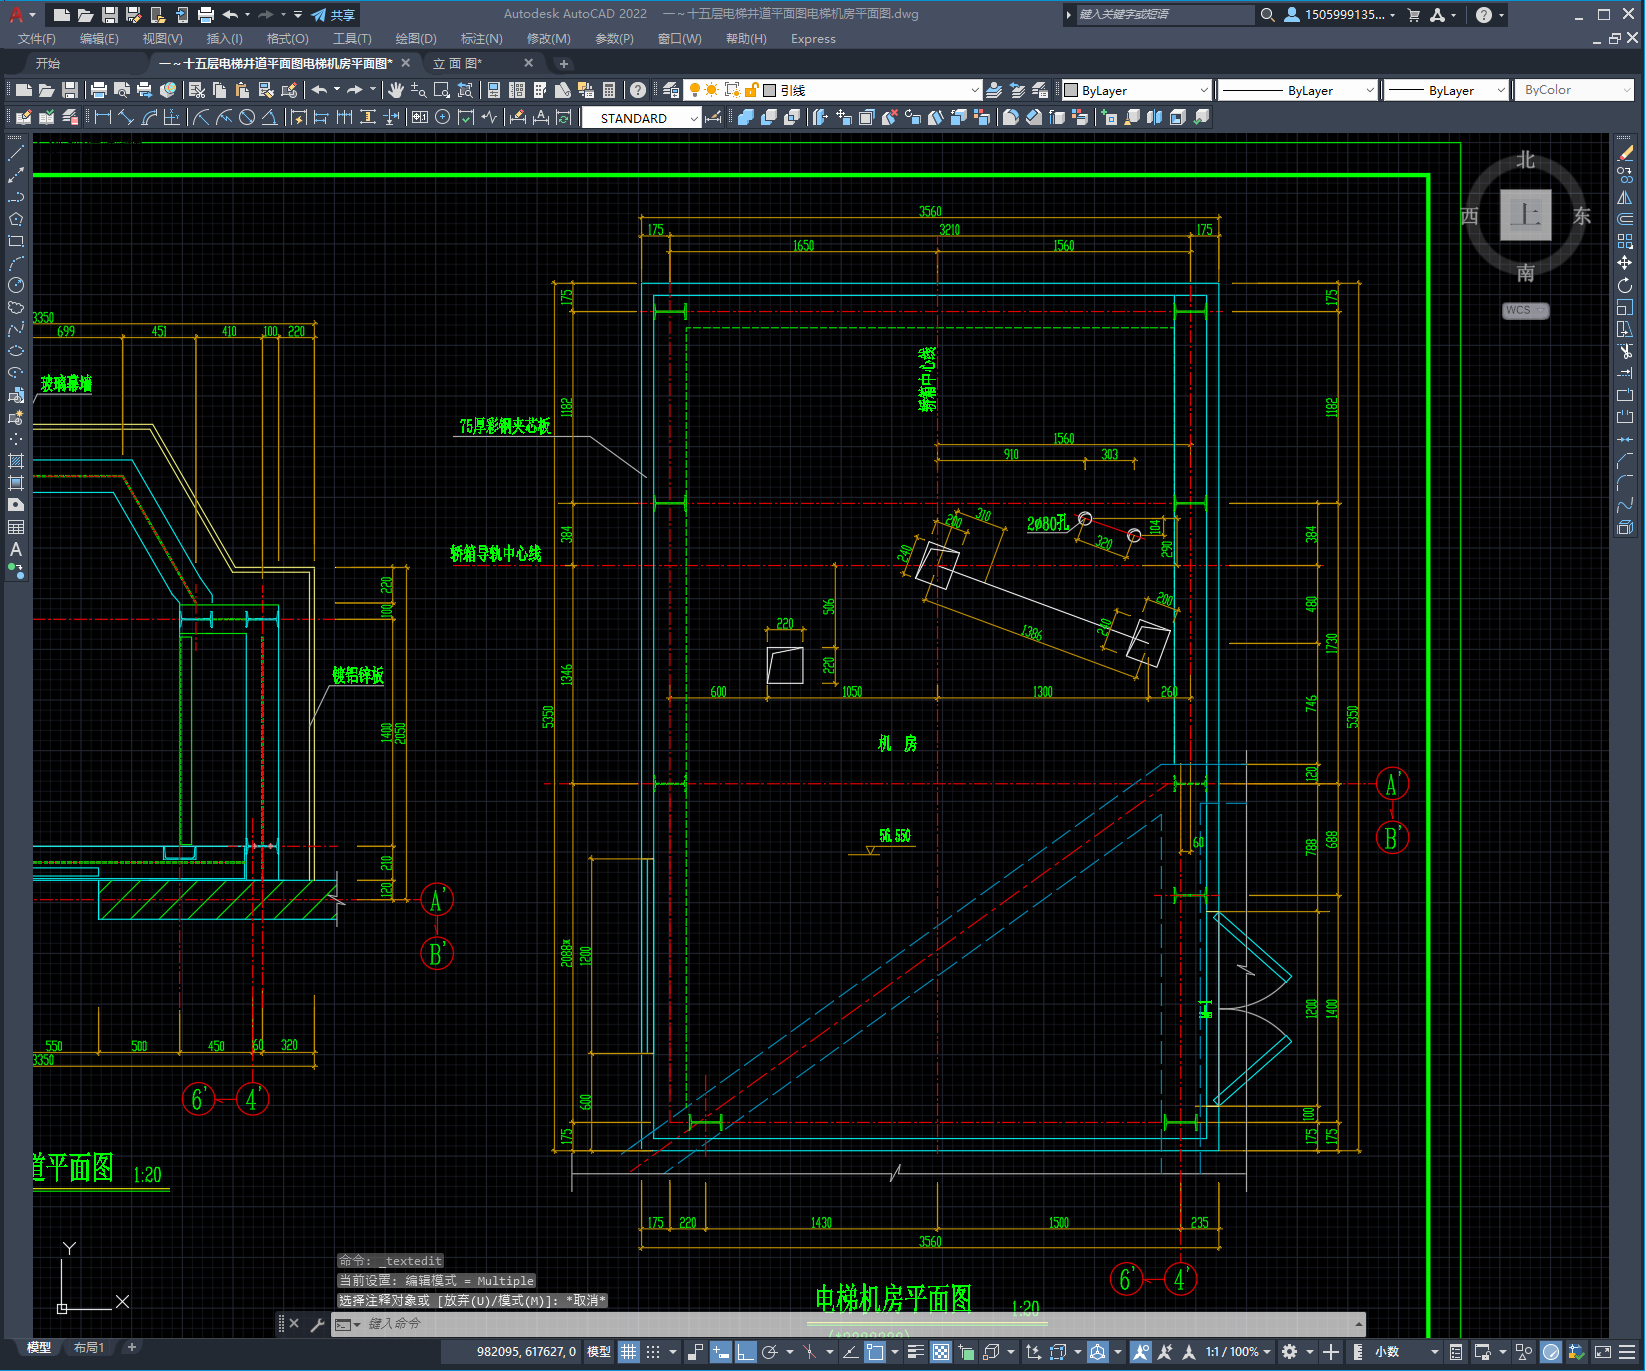
Task: Open Layer Properties Manager icon
Action: 671,90
